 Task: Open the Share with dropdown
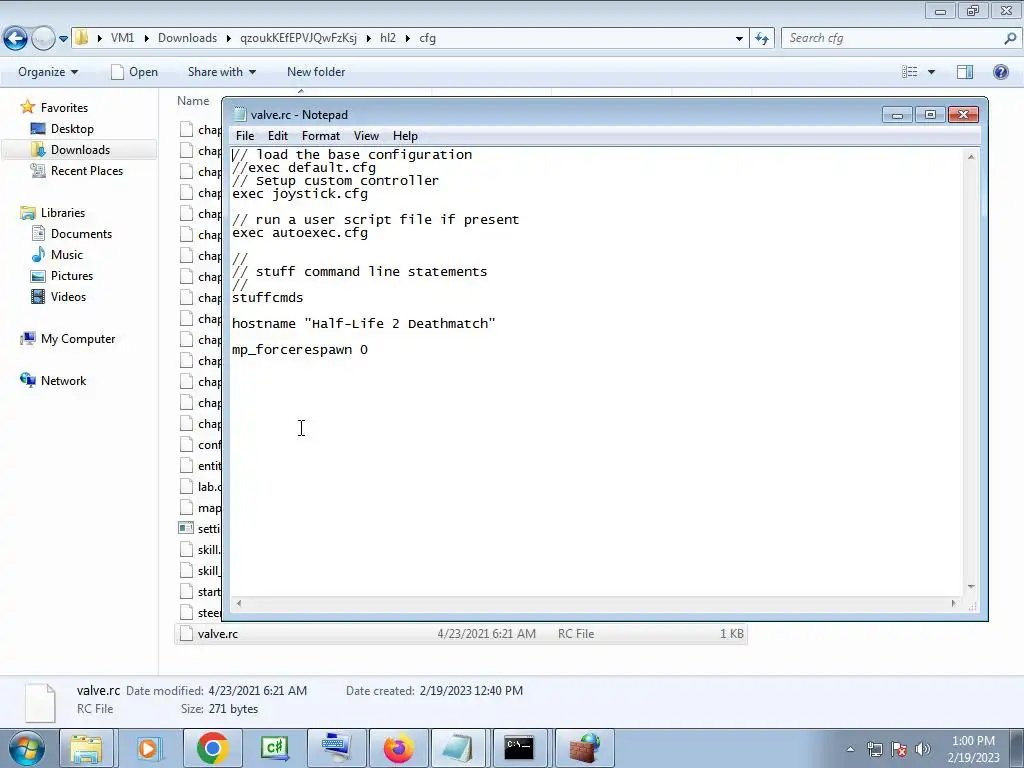(221, 72)
